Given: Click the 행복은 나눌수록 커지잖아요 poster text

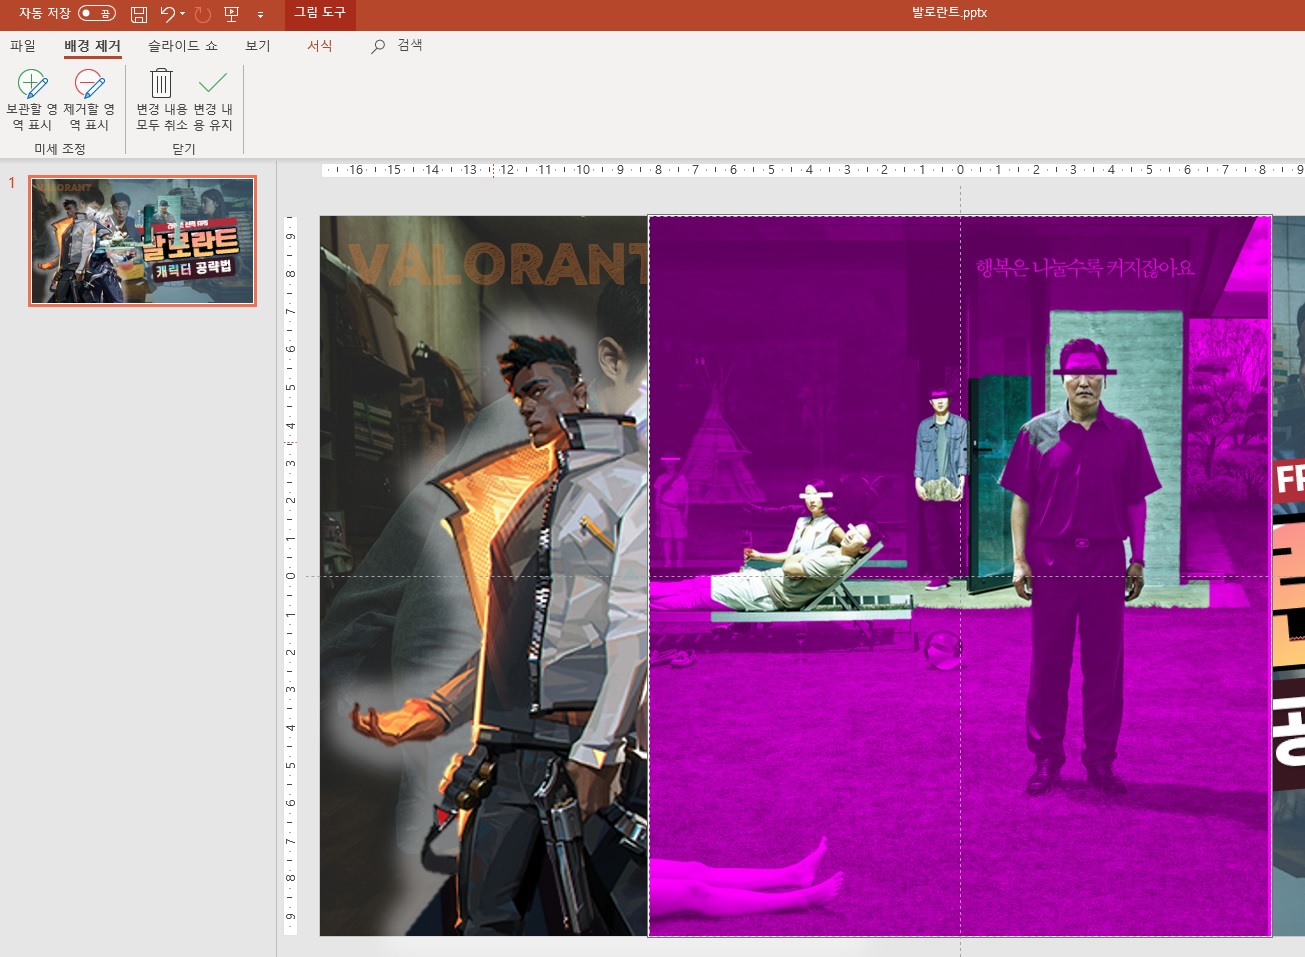Looking at the screenshot, I should pyautogui.click(x=1085, y=267).
